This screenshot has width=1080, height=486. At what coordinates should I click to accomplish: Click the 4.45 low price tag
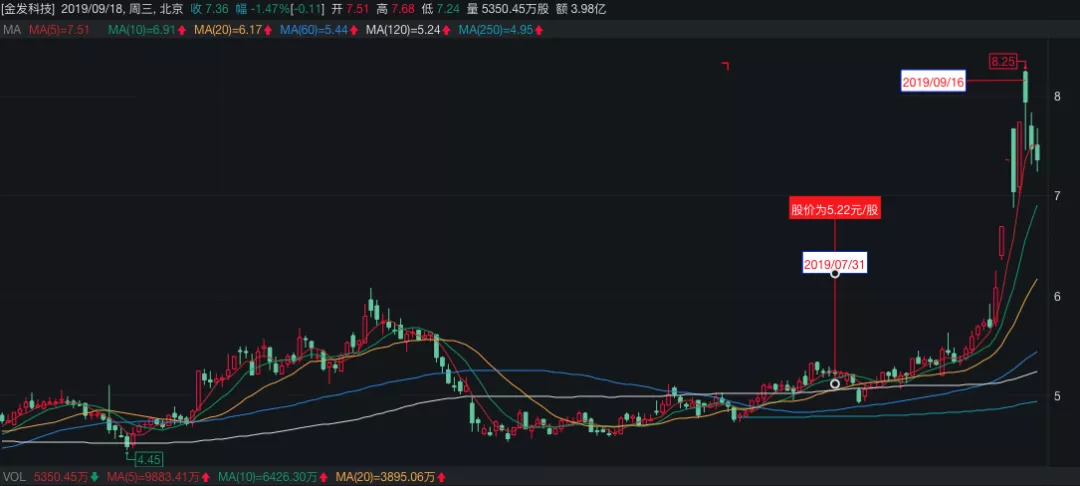pos(149,459)
